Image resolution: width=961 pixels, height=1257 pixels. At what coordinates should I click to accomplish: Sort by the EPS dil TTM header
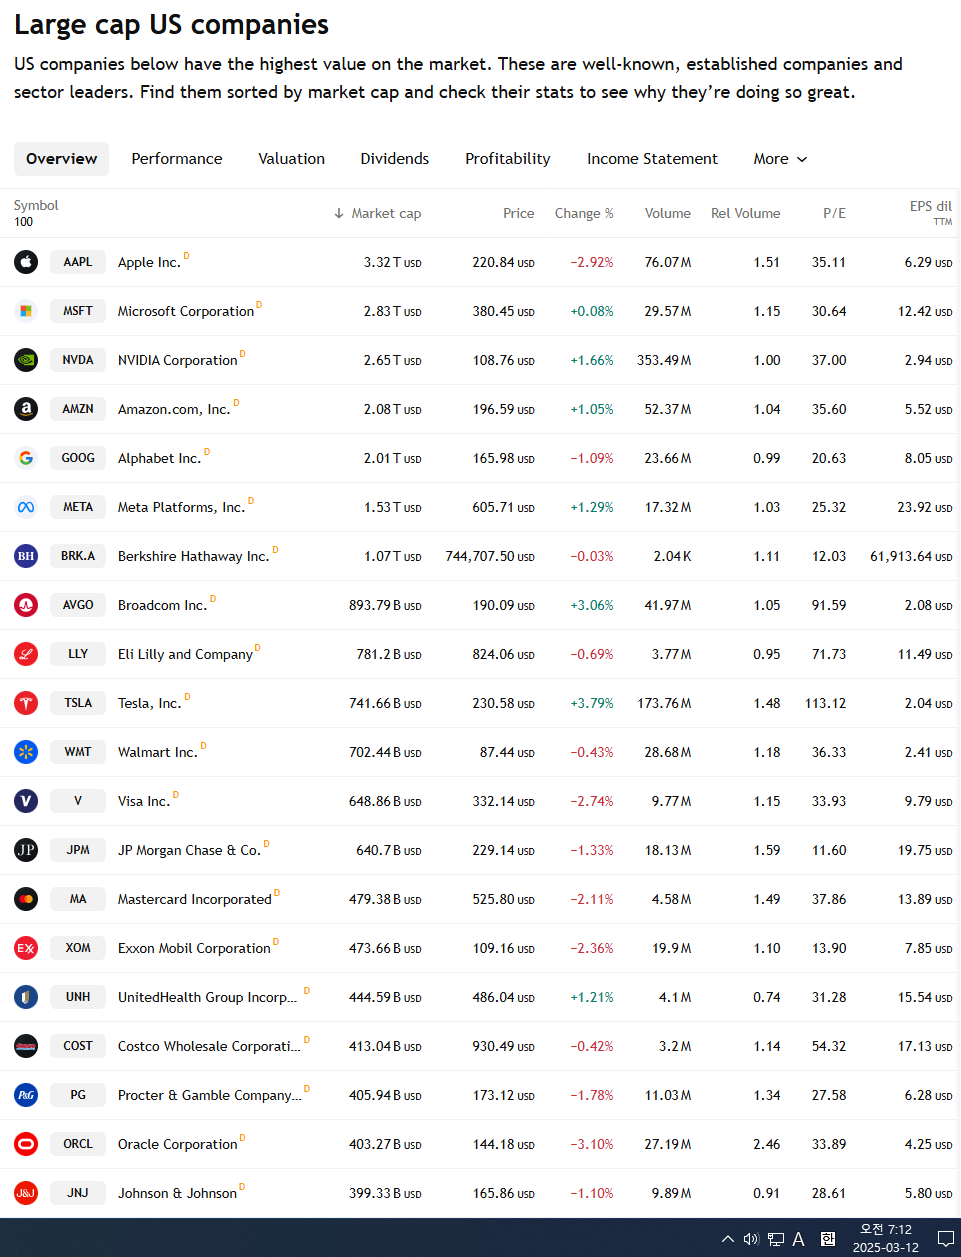coord(930,212)
